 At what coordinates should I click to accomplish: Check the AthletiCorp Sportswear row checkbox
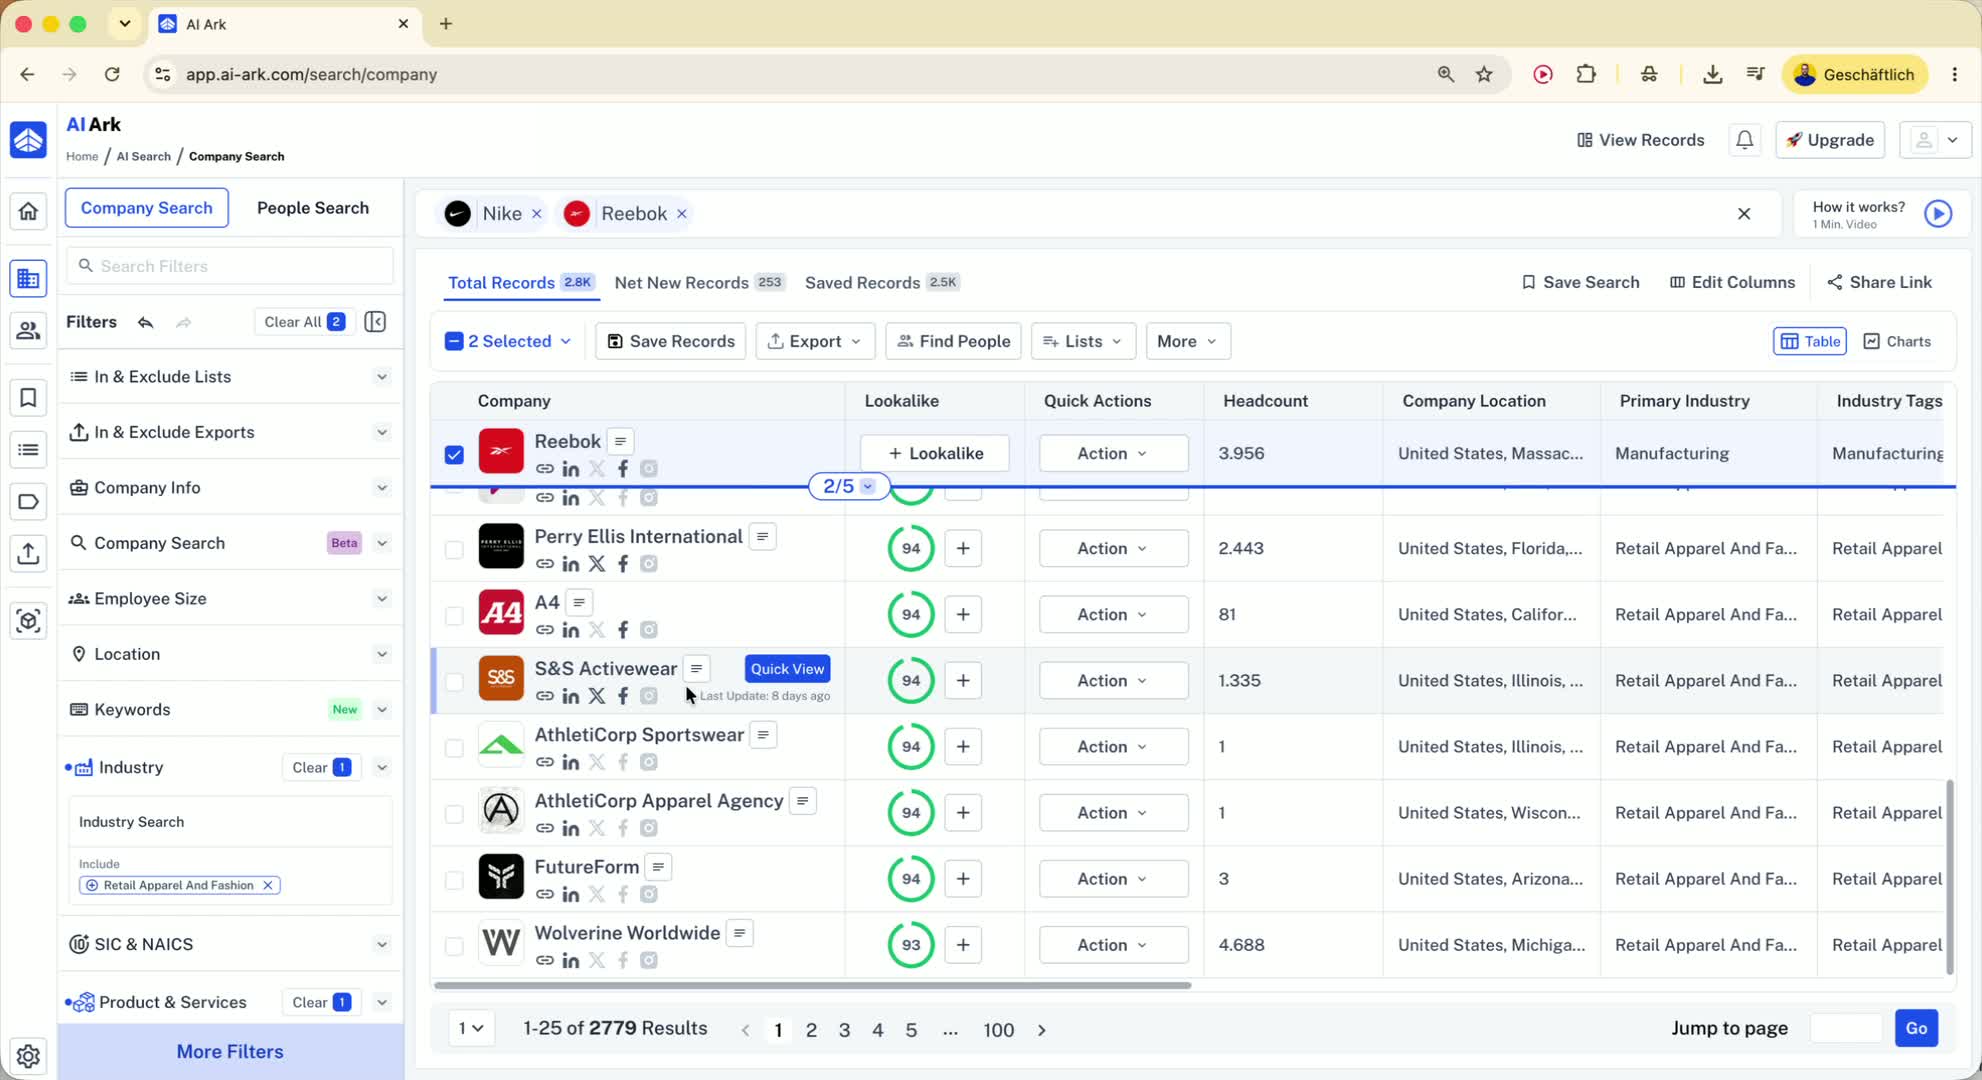click(x=454, y=747)
